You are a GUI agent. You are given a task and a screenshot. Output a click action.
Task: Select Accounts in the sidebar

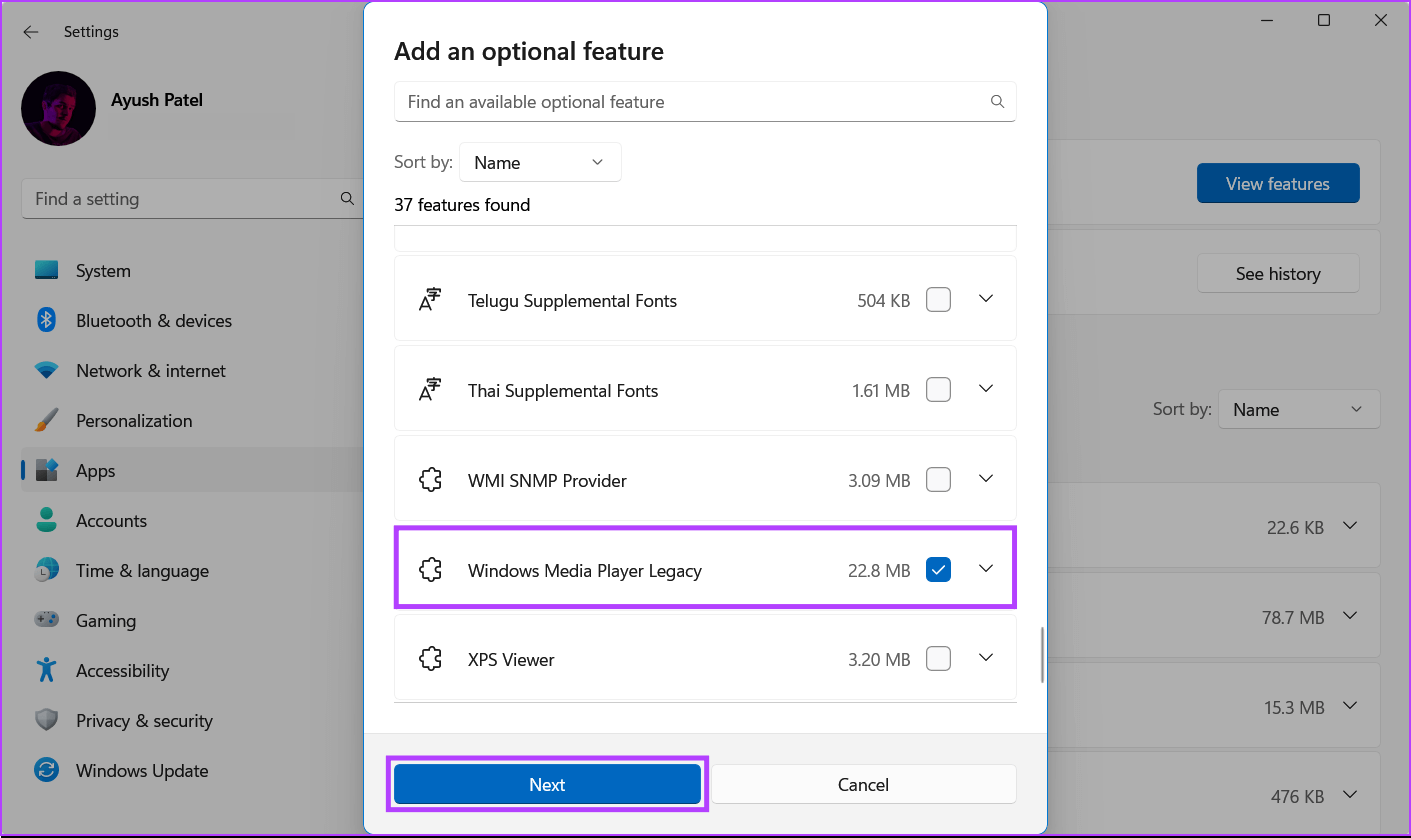pos(192,521)
